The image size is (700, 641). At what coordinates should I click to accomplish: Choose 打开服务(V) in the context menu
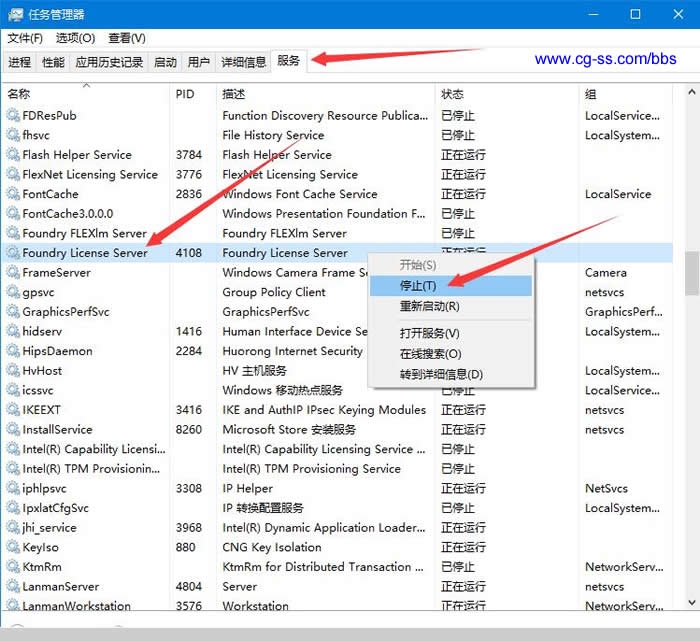click(x=429, y=333)
